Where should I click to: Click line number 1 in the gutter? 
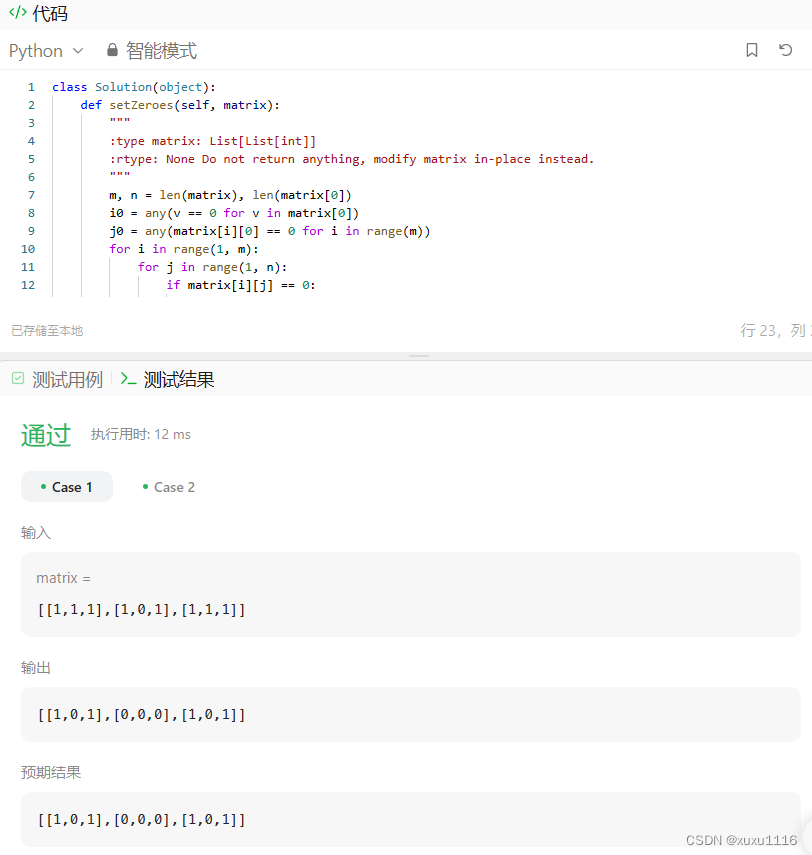point(31,87)
